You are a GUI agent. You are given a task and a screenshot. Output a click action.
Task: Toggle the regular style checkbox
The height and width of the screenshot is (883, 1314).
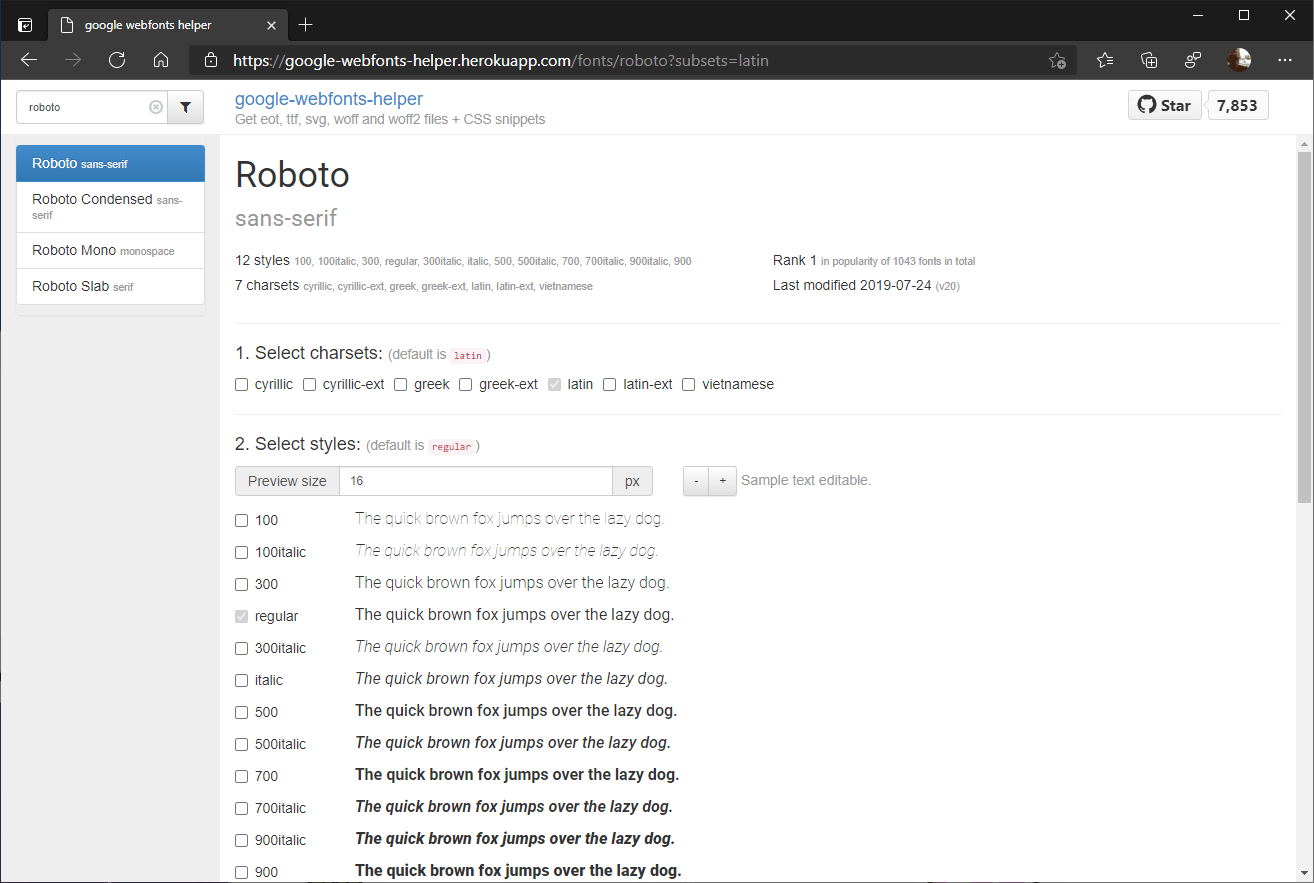[241, 616]
